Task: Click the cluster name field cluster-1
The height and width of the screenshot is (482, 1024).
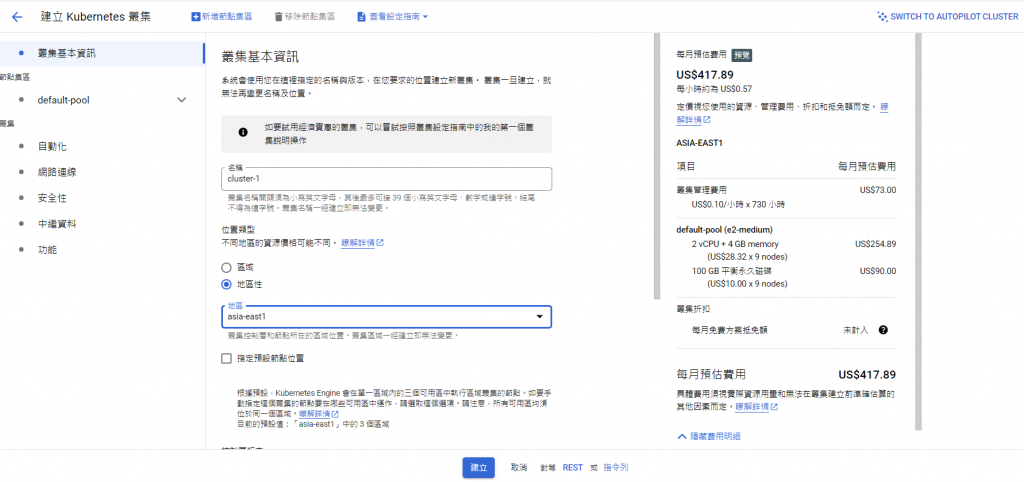Action: tap(387, 178)
